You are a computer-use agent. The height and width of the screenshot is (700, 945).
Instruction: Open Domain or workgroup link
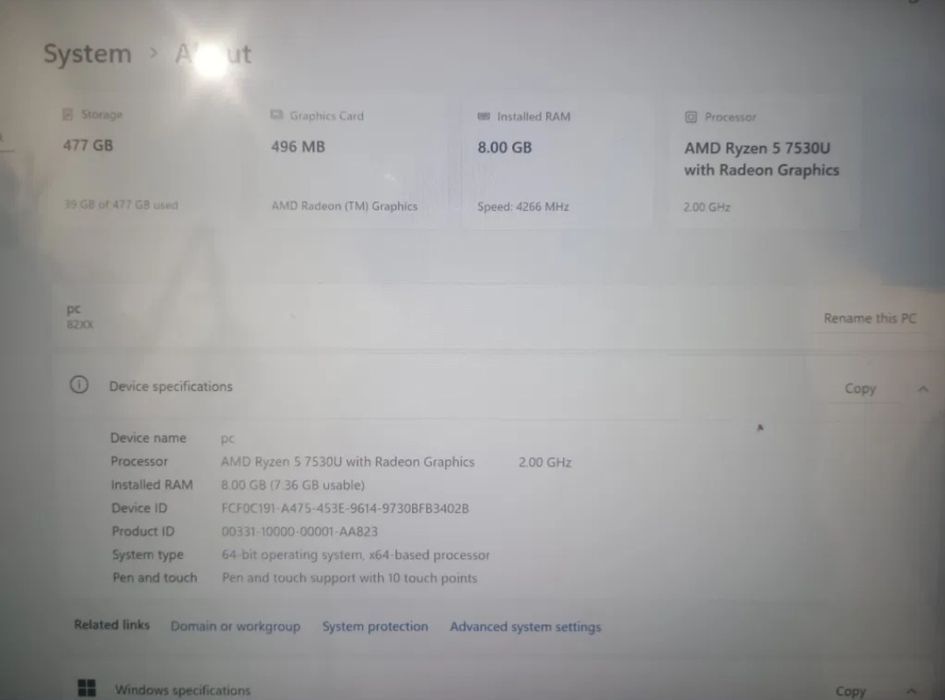click(x=236, y=626)
